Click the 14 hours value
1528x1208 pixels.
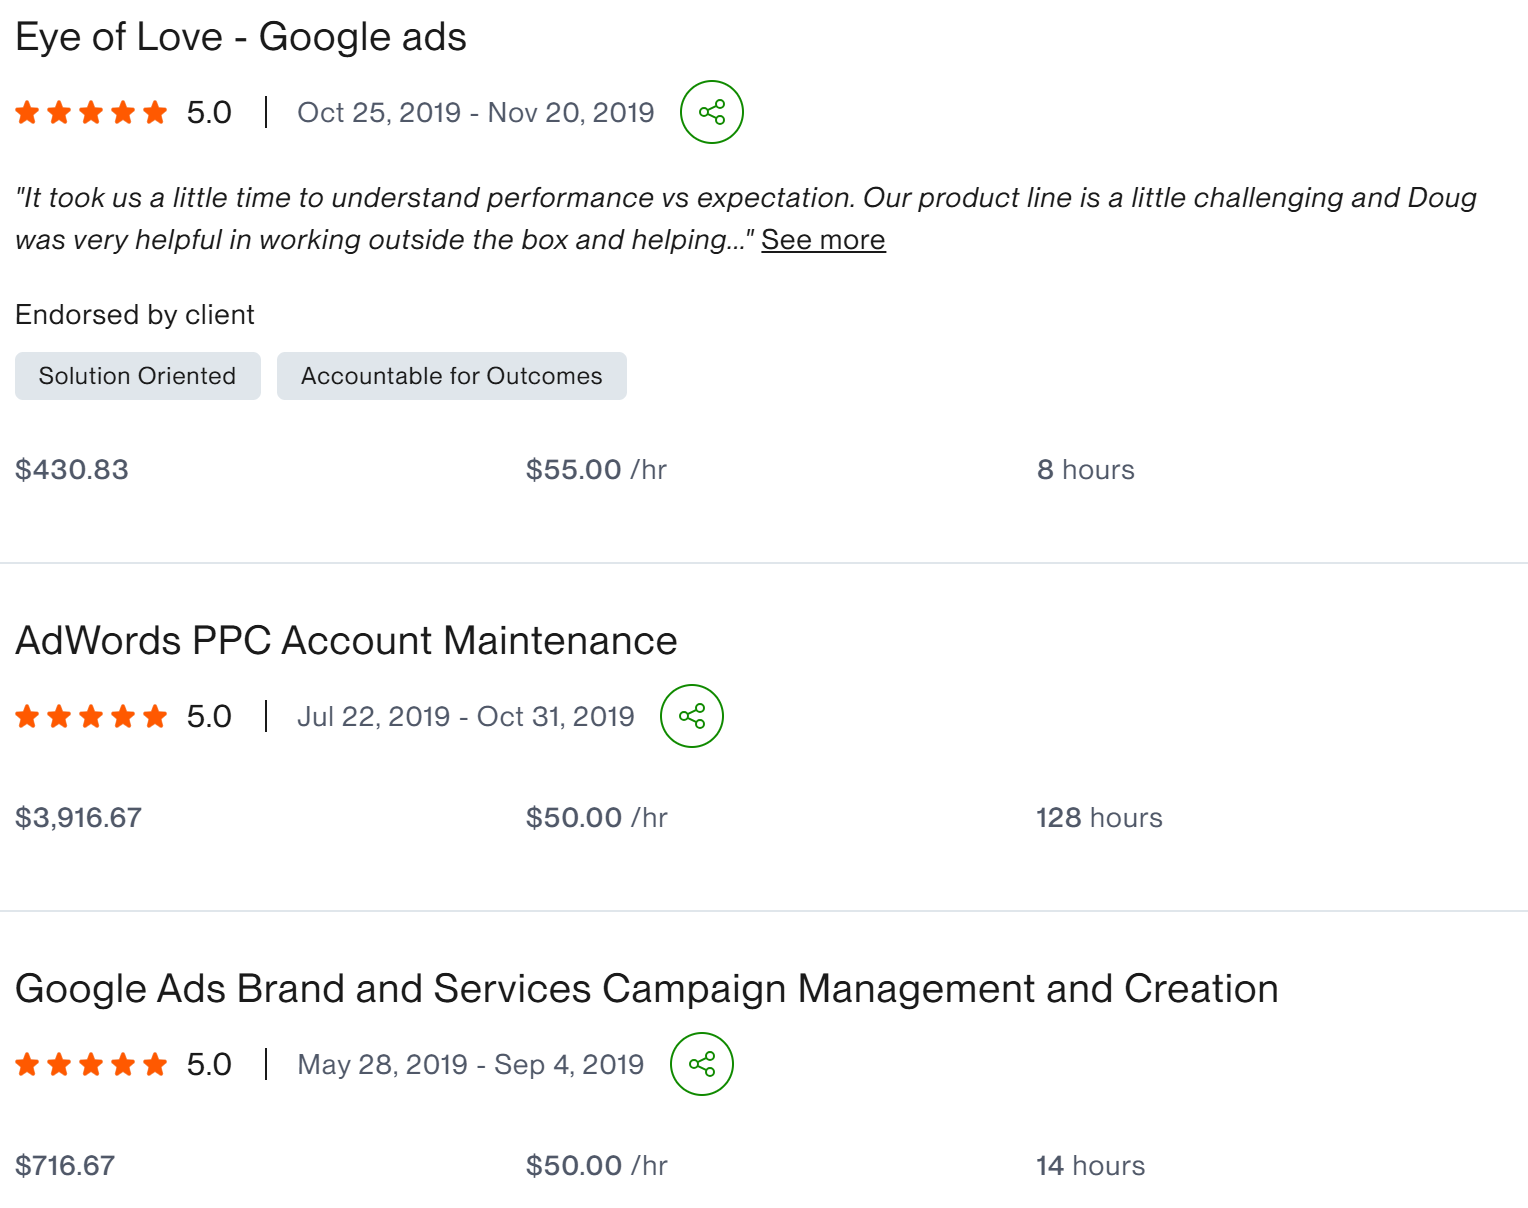(x=1091, y=1166)
